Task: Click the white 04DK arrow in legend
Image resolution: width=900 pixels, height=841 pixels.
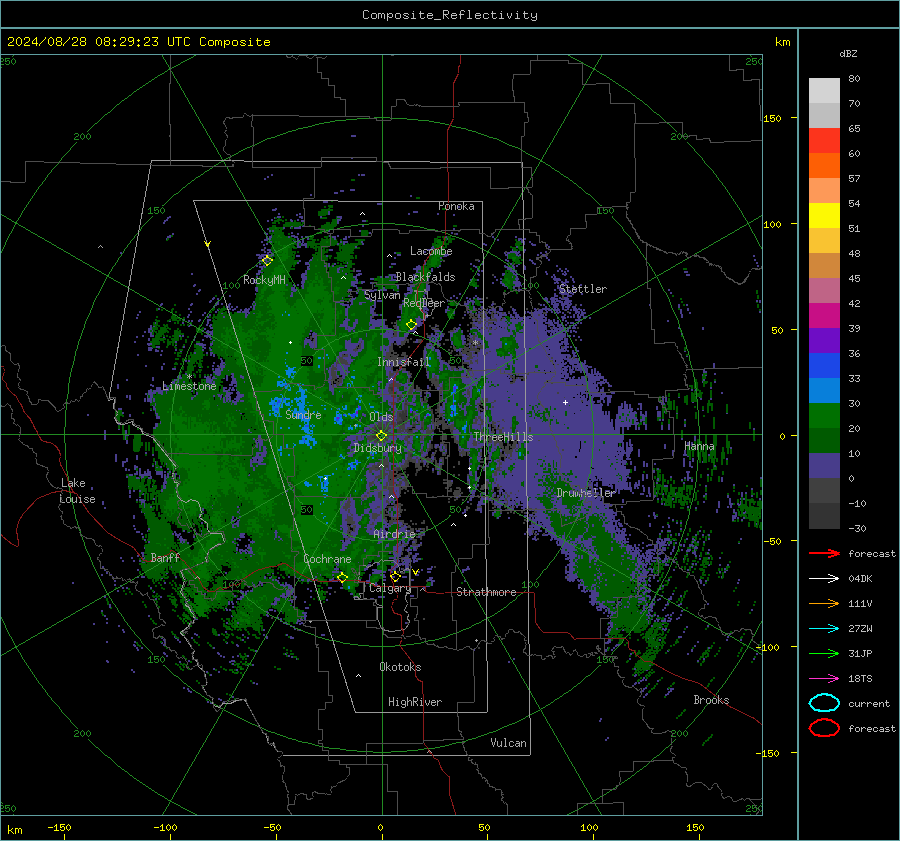Action: click(x=824, y=578)
